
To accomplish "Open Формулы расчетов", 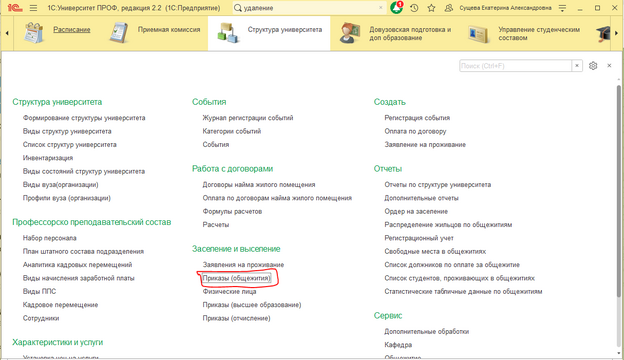I will [x=232, y=211].
